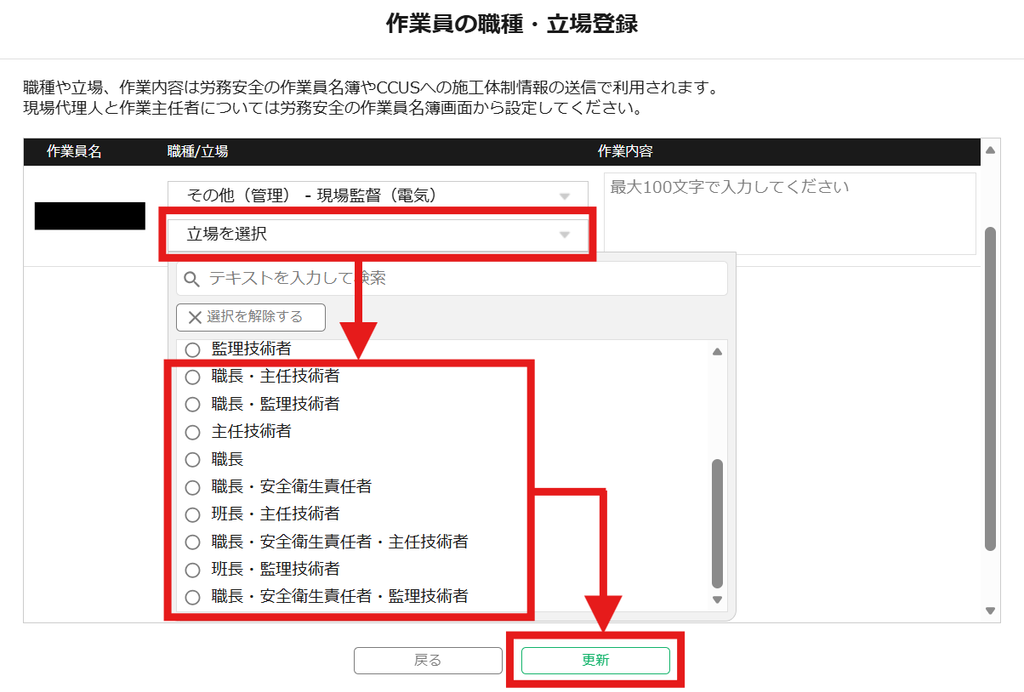Choose the 職長・安全衛生責任者 radio option
The width and height of the screenshot is (1024, 692).
coord(193,488)
